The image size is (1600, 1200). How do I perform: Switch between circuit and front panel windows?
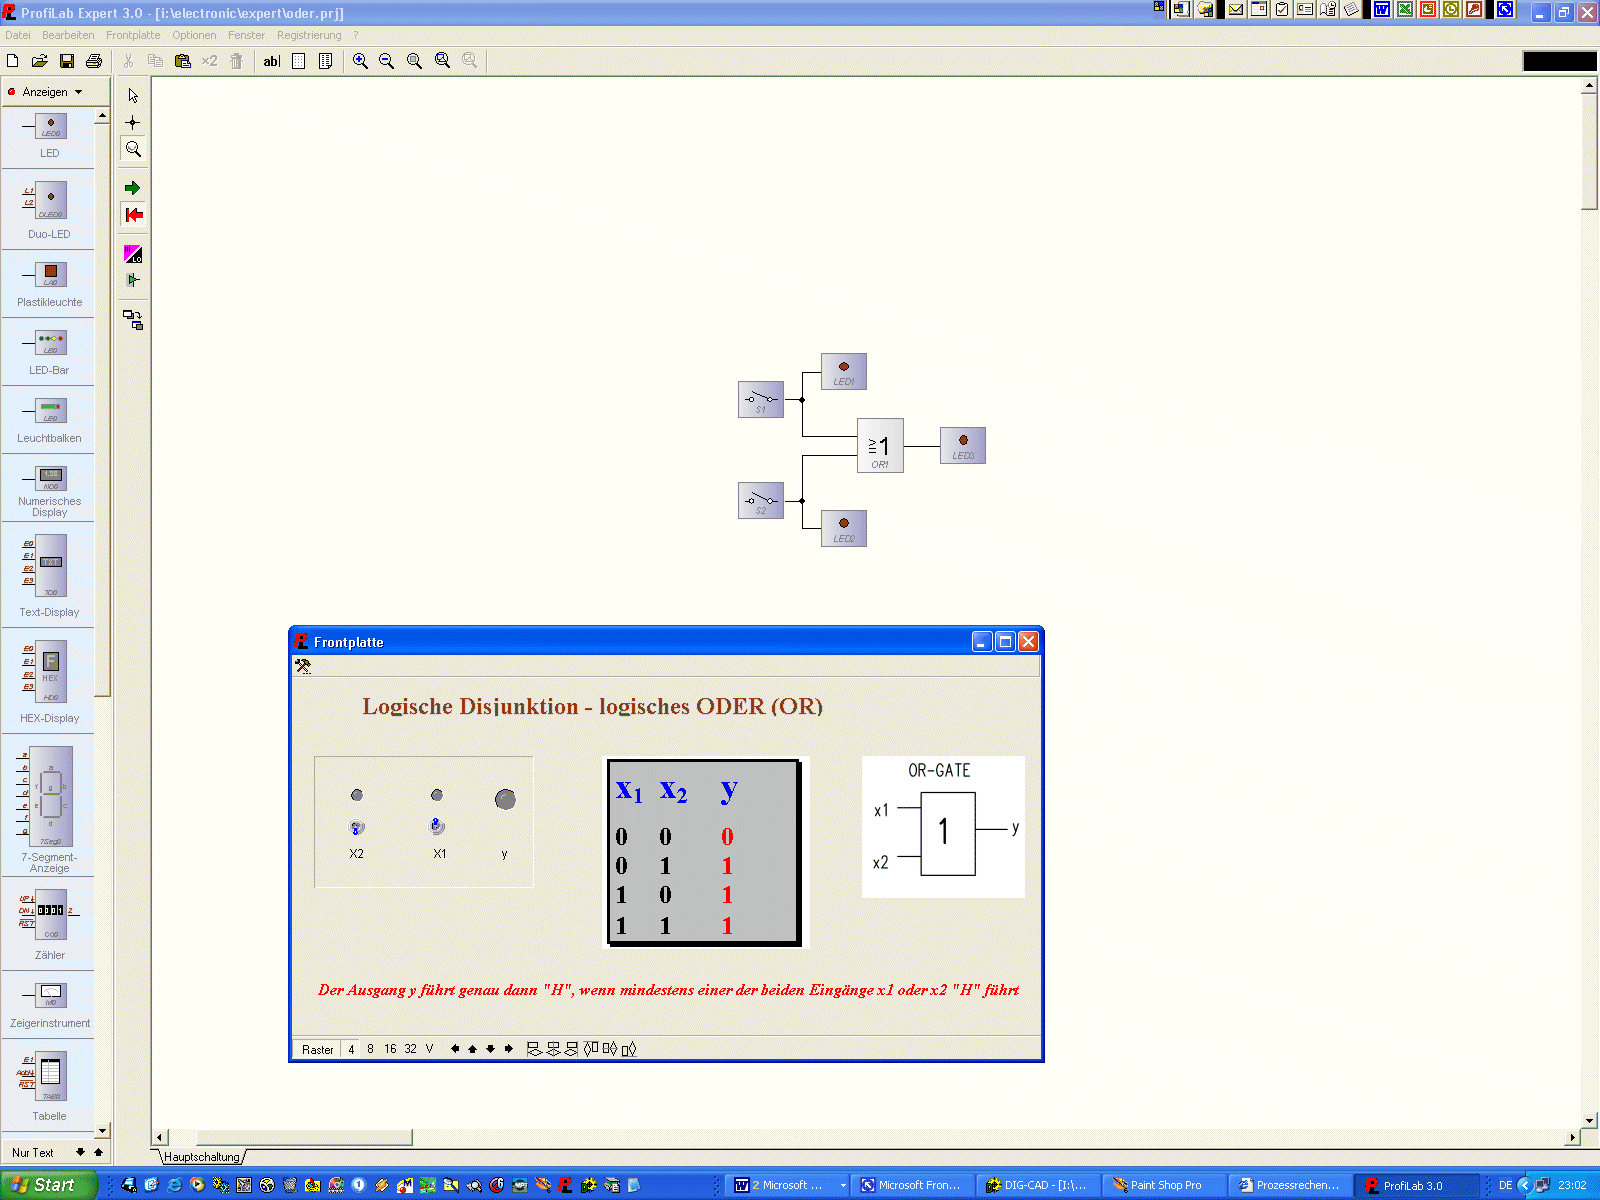pyautogui.click(x=133, y=320)
